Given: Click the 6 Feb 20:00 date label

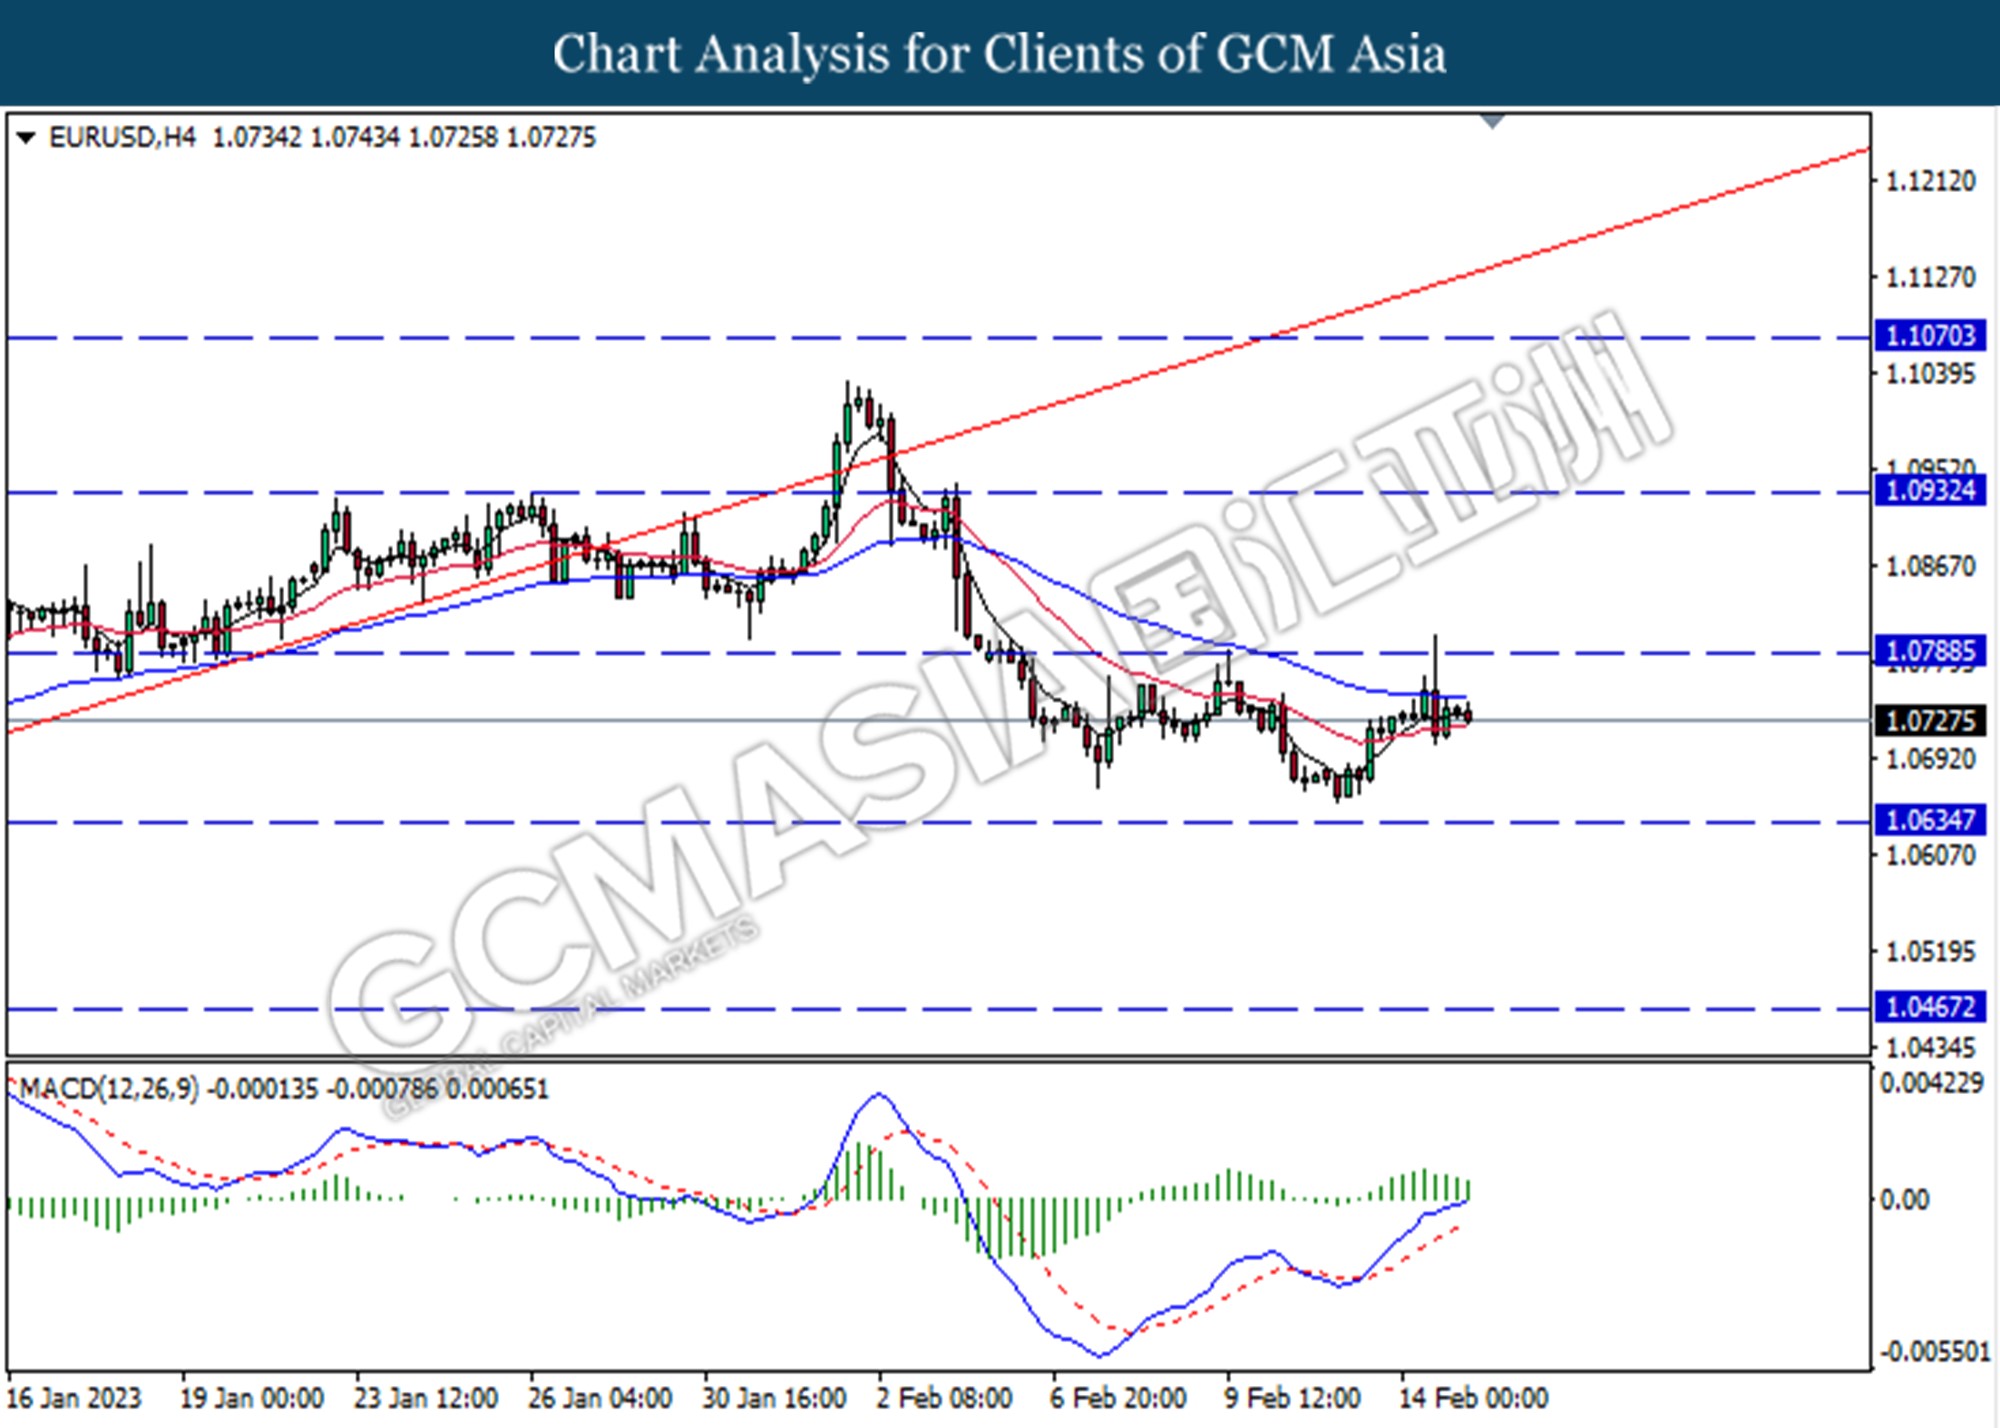Looking at the screenshot, I should tap(1119, 1397).
